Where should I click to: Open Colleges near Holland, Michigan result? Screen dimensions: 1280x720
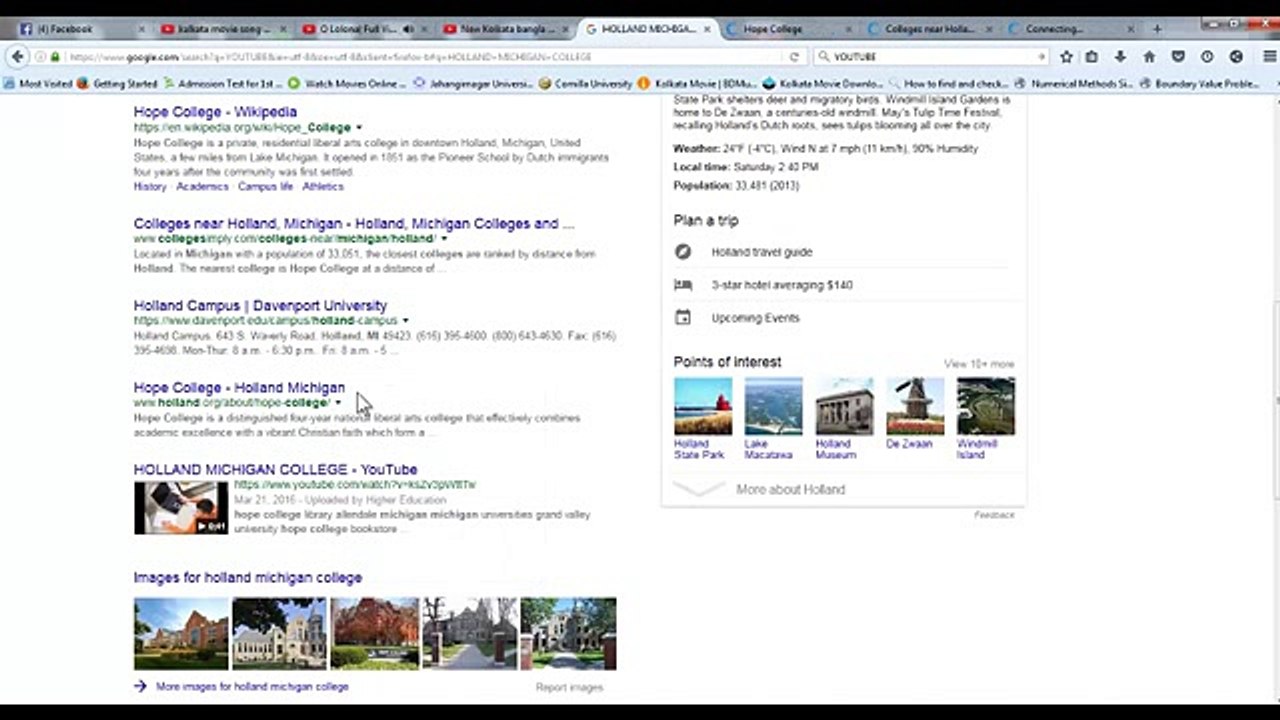(354, 224)
